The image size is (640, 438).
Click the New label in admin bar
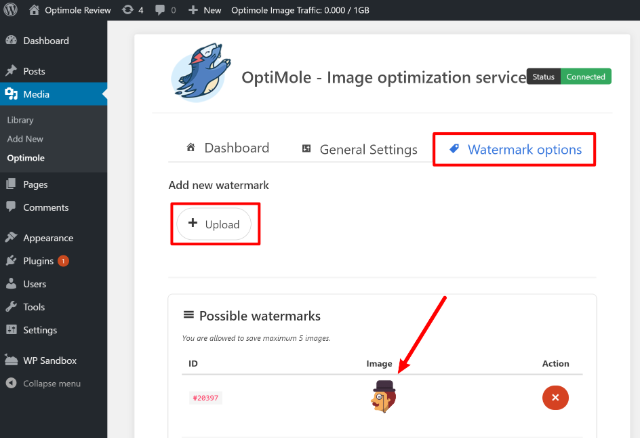tap(212, 10)
